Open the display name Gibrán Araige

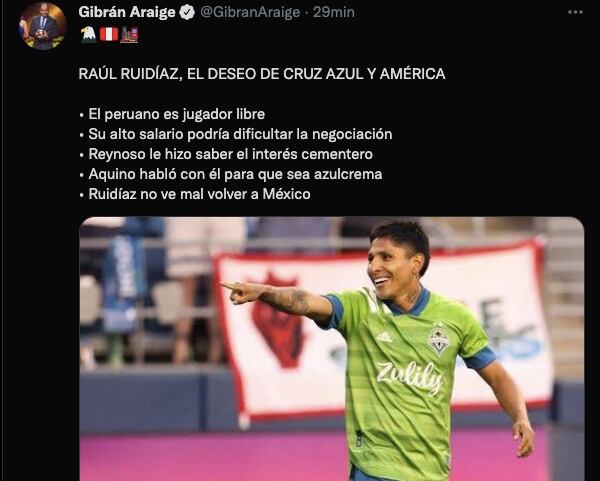(x=127, y=12)
